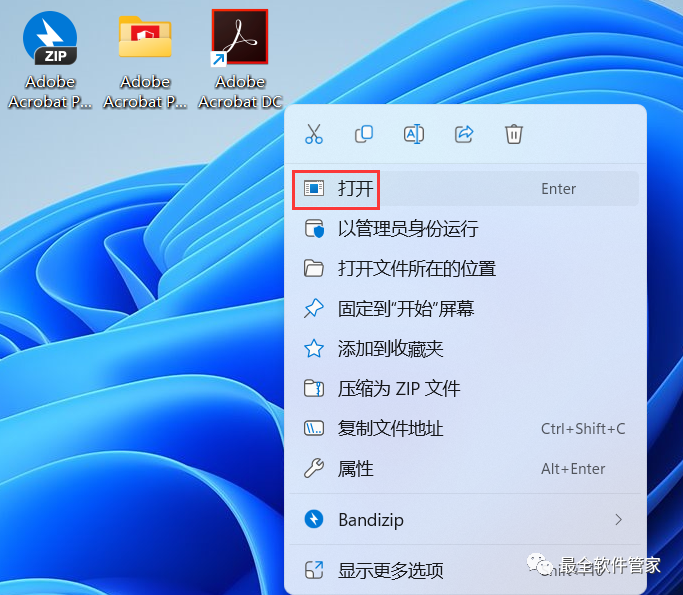Select the Adobe Acrobat ZIP archive desktop icon
The width and height of the screenshot is (683, 595).
coord(50,39)
